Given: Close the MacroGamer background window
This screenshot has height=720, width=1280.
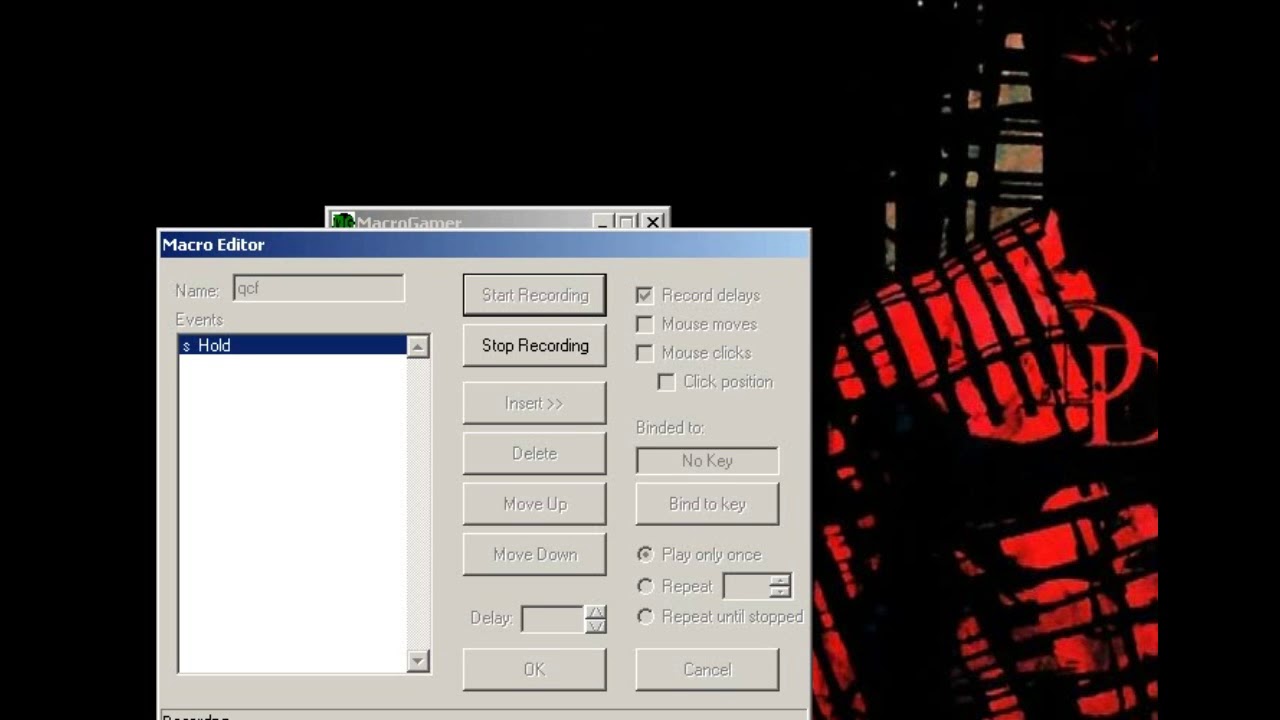Looking at the screenshot, I should (652, 222).
